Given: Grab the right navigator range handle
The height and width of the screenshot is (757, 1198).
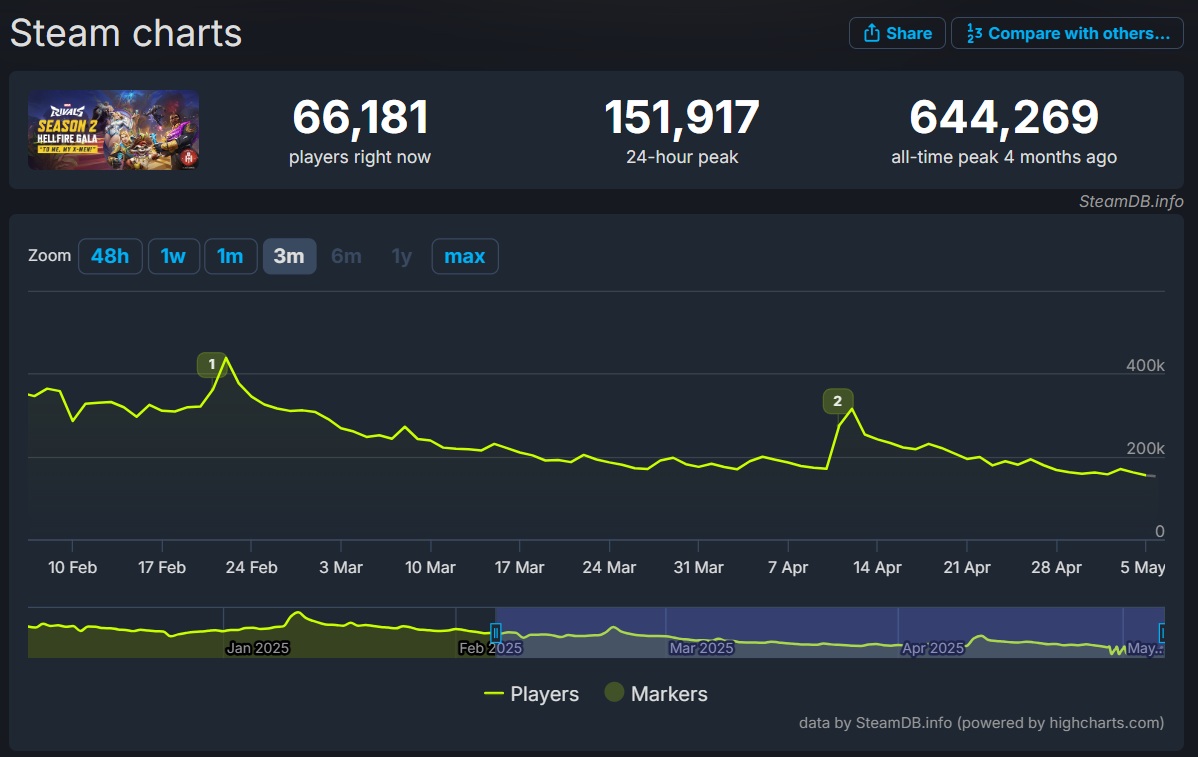Looking at the screenshot, I should coord(1162,632).
